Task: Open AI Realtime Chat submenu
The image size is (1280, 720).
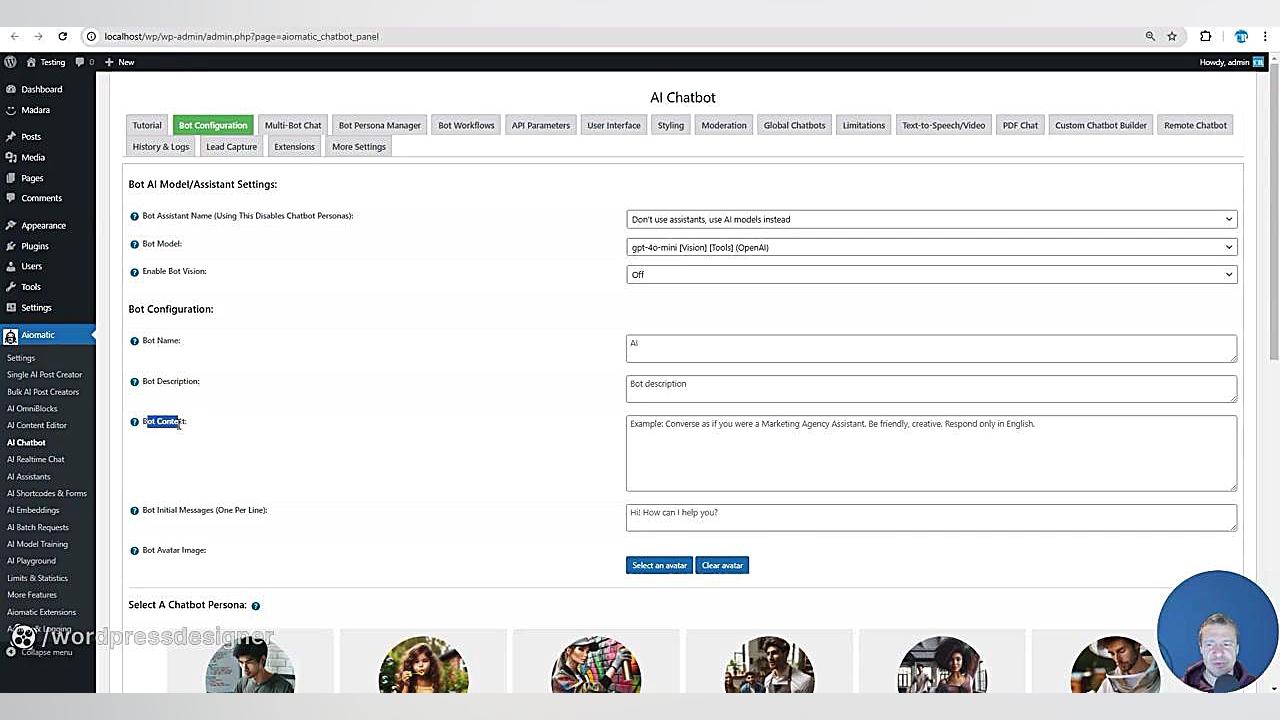Action: (x=35, y=459)
